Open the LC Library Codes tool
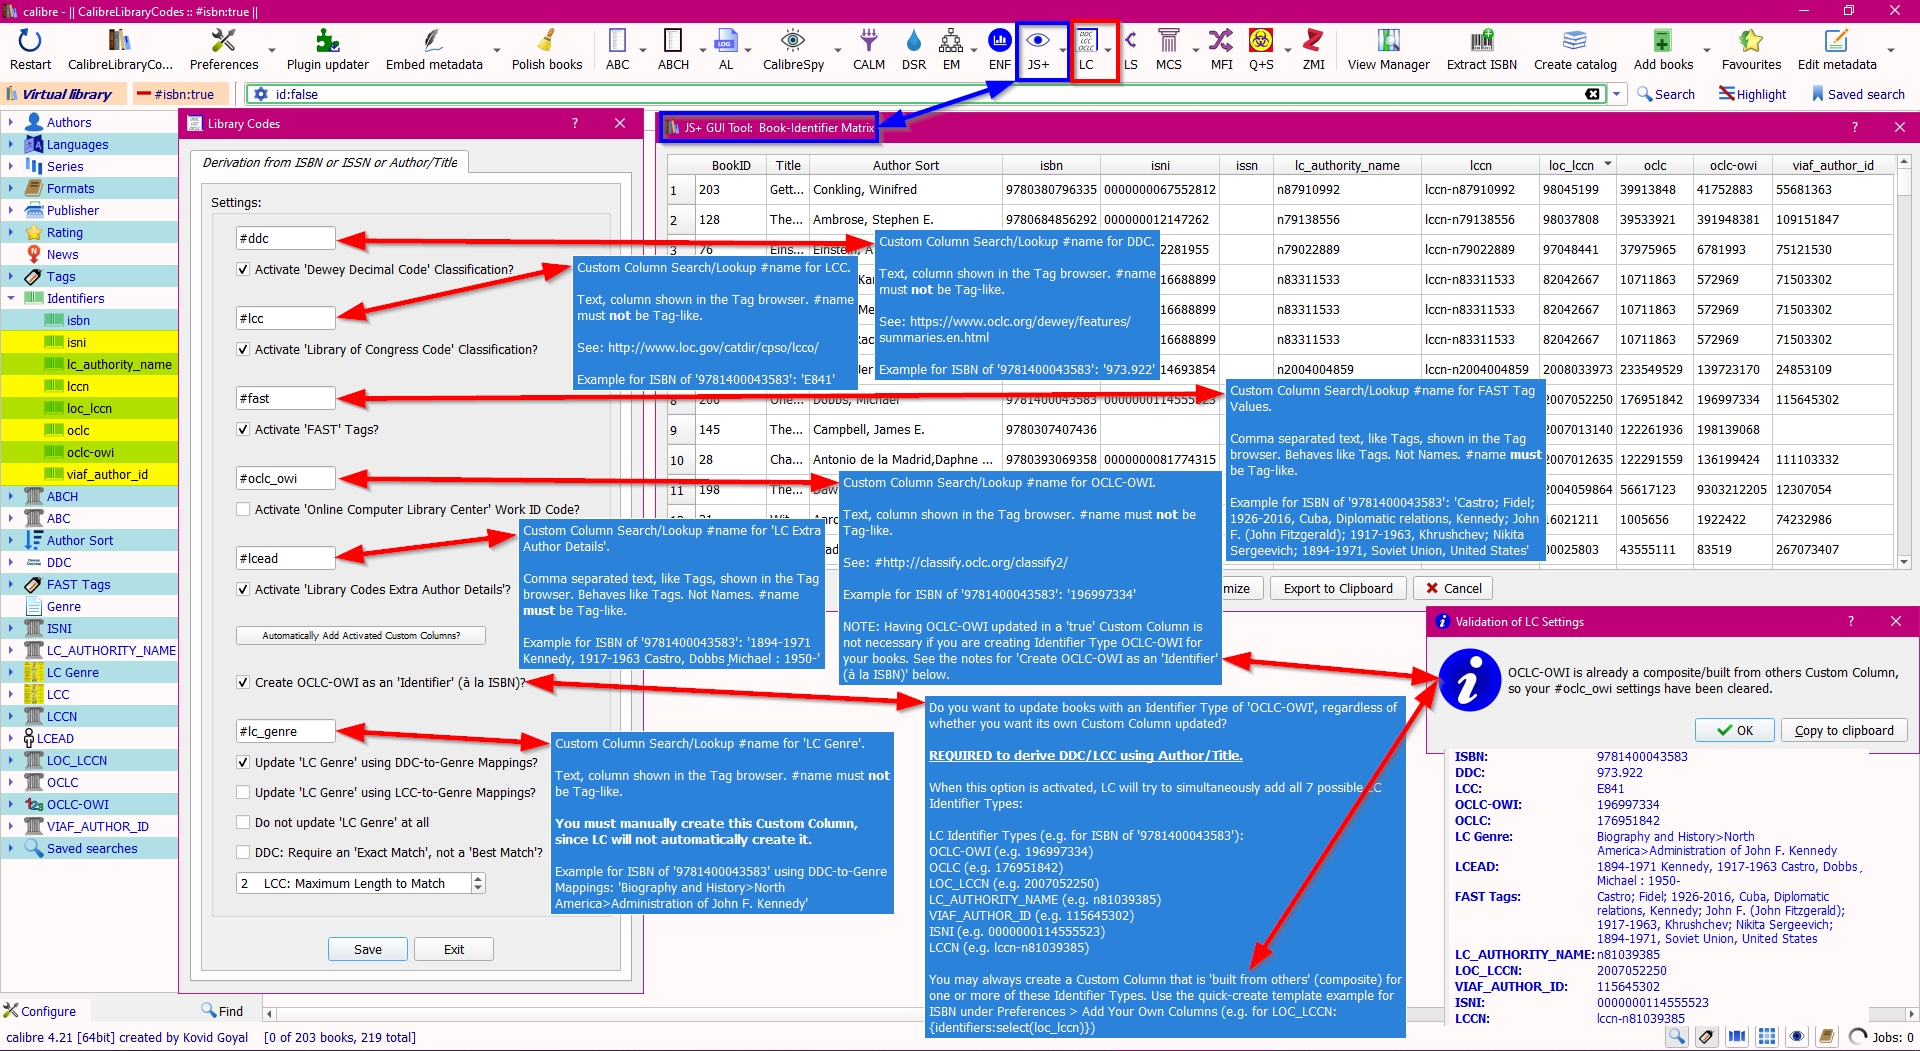Viewport: 1920px width, 1051px height. [x=1087, y=41]
